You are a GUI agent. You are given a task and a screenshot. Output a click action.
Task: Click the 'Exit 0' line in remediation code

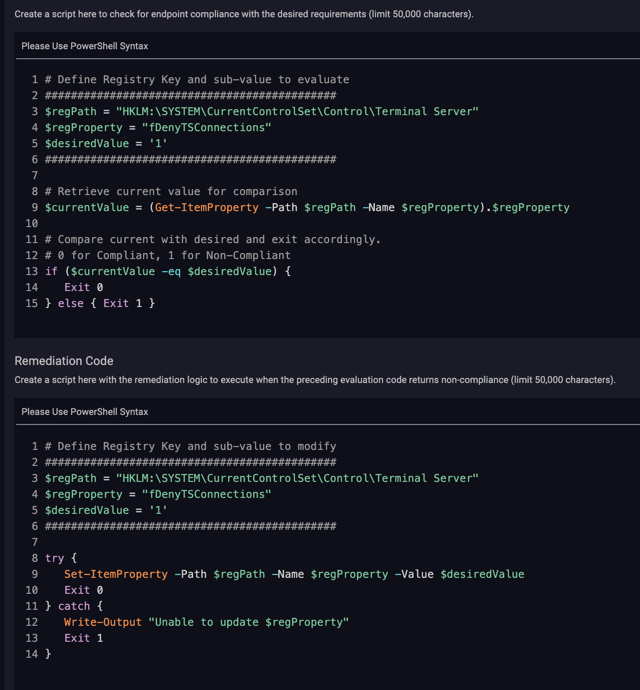pyautogui.click(x=84, y=590)
